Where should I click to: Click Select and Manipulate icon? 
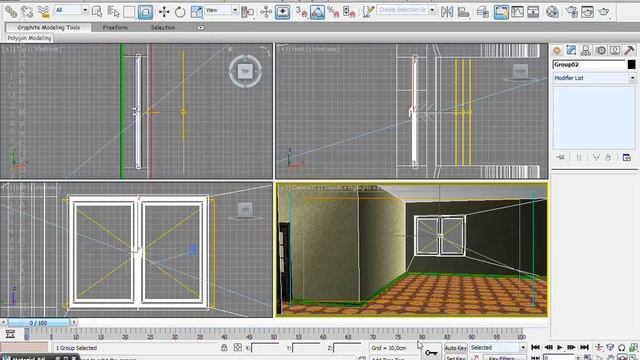(x=266, y=11)
